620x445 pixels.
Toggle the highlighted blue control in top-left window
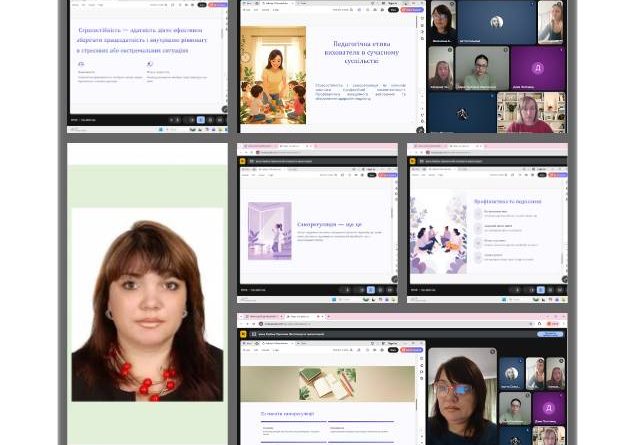tap(200, 120)
